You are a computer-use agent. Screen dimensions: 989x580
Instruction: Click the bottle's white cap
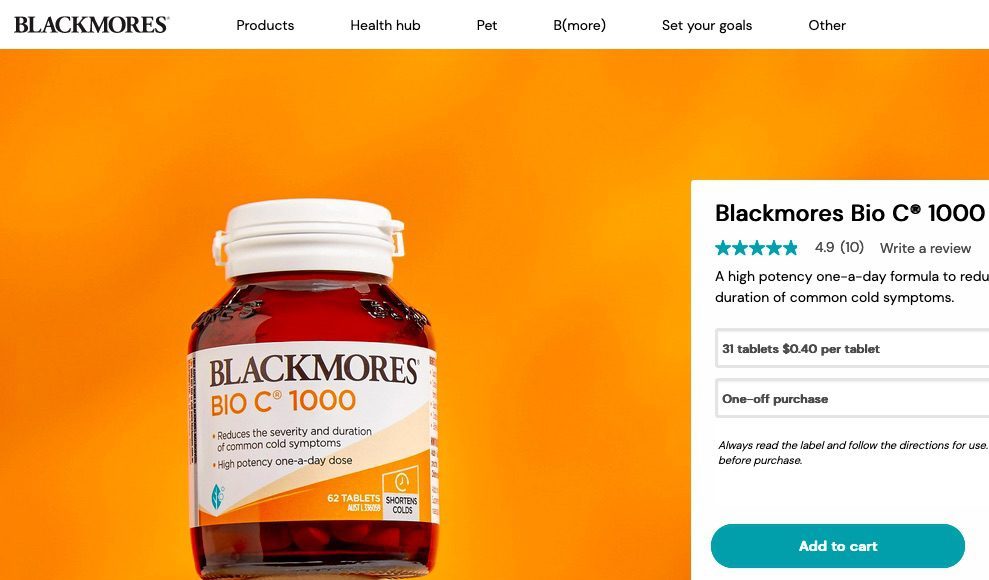point(308,238)
